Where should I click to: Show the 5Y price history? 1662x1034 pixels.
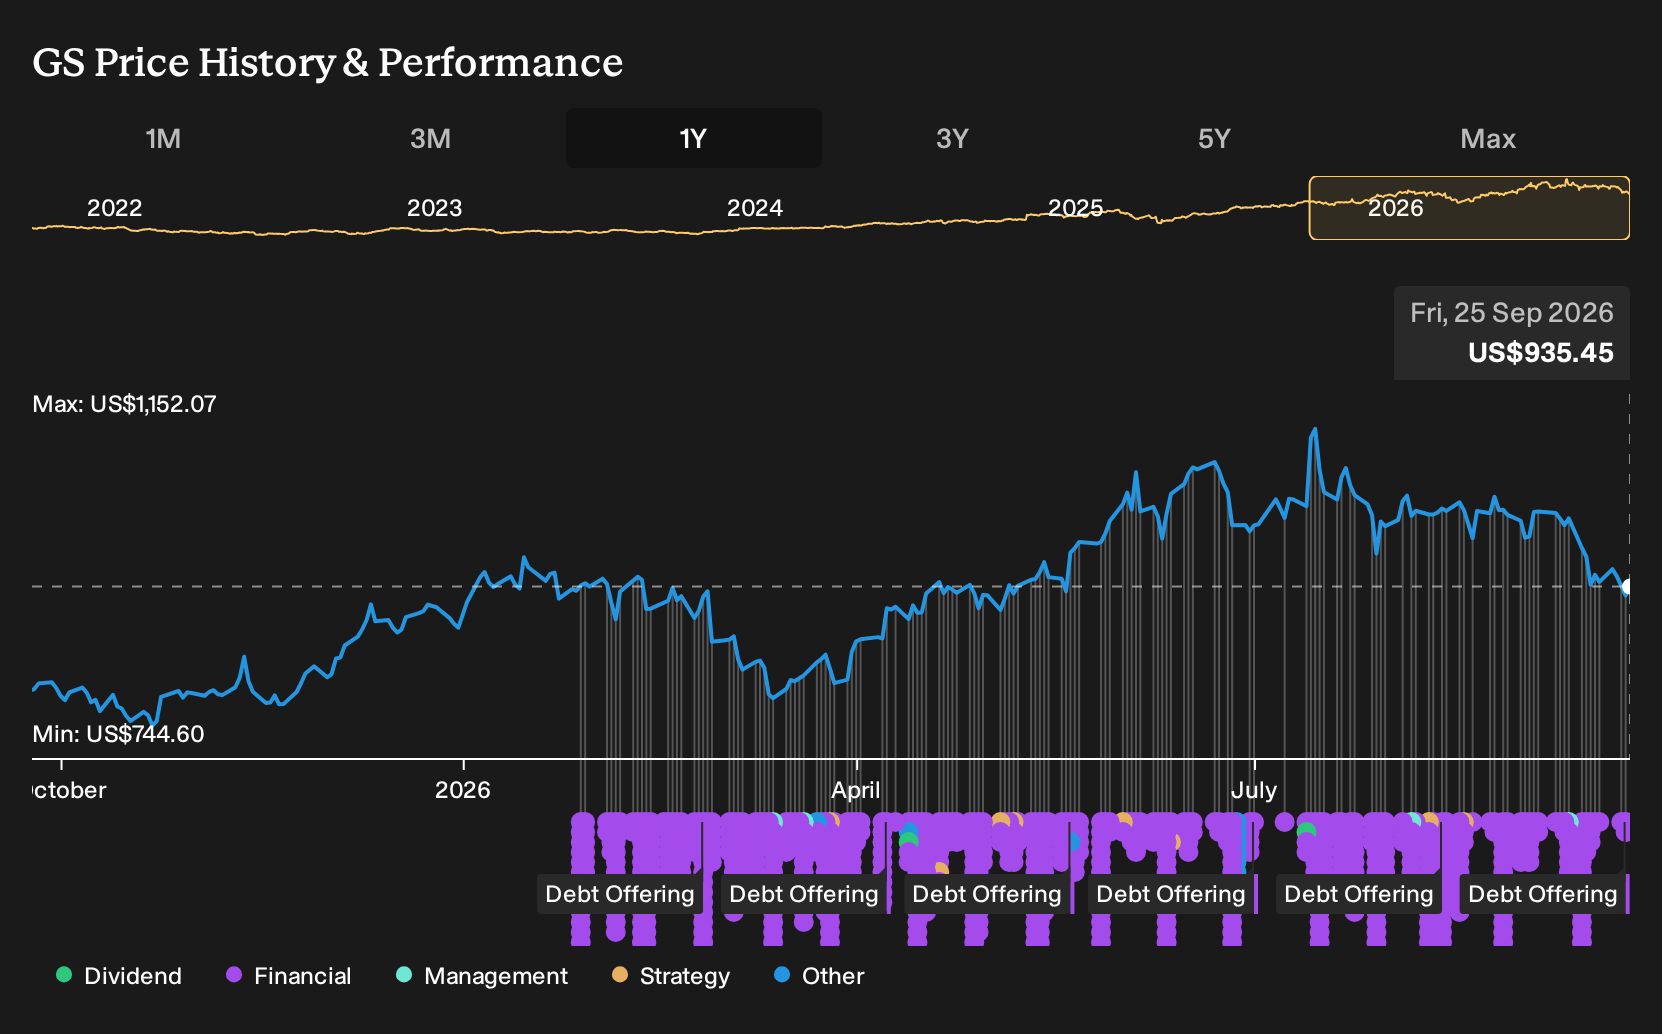point(1214,139)
